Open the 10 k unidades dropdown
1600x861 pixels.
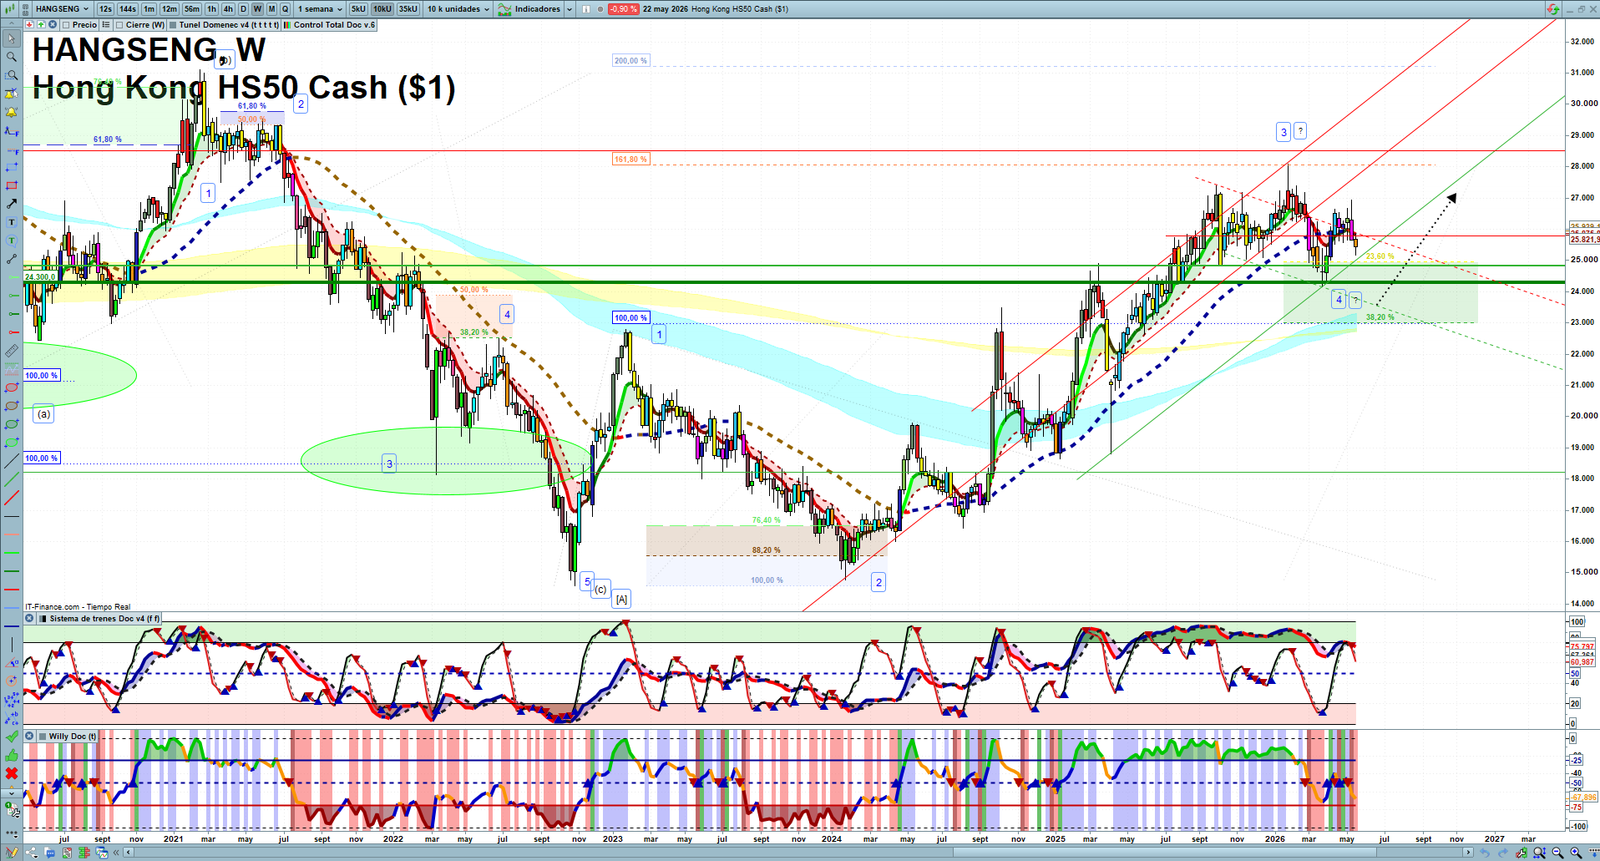(458, 9)
